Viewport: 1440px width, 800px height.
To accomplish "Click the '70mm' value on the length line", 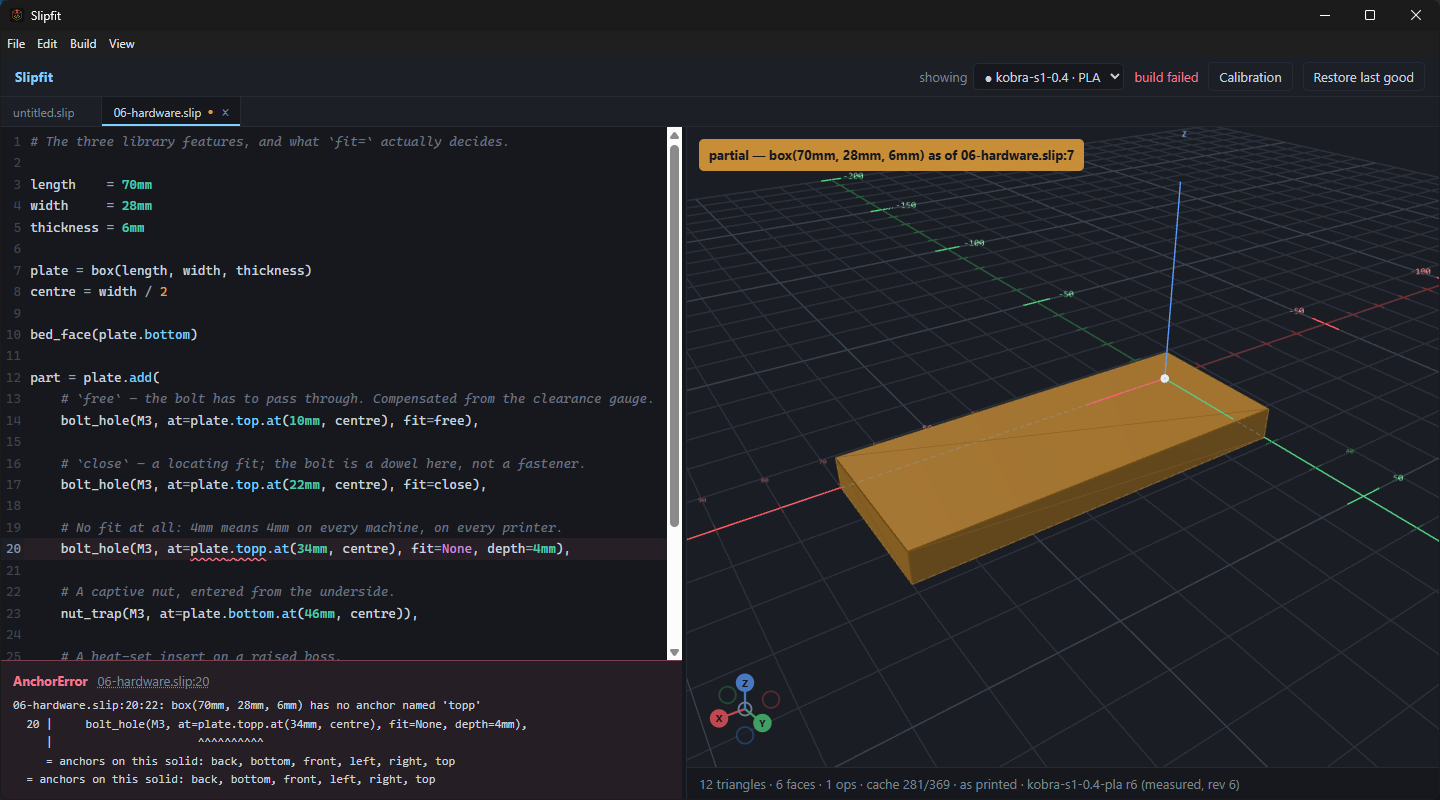I will [137, 185].
